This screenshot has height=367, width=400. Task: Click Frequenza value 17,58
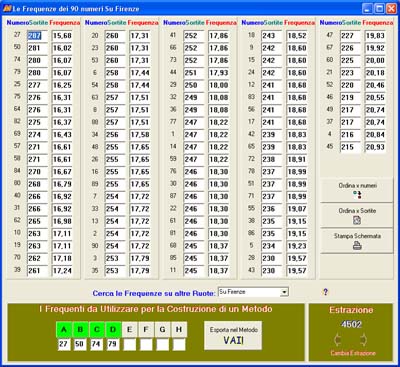[x=140, y=135]
